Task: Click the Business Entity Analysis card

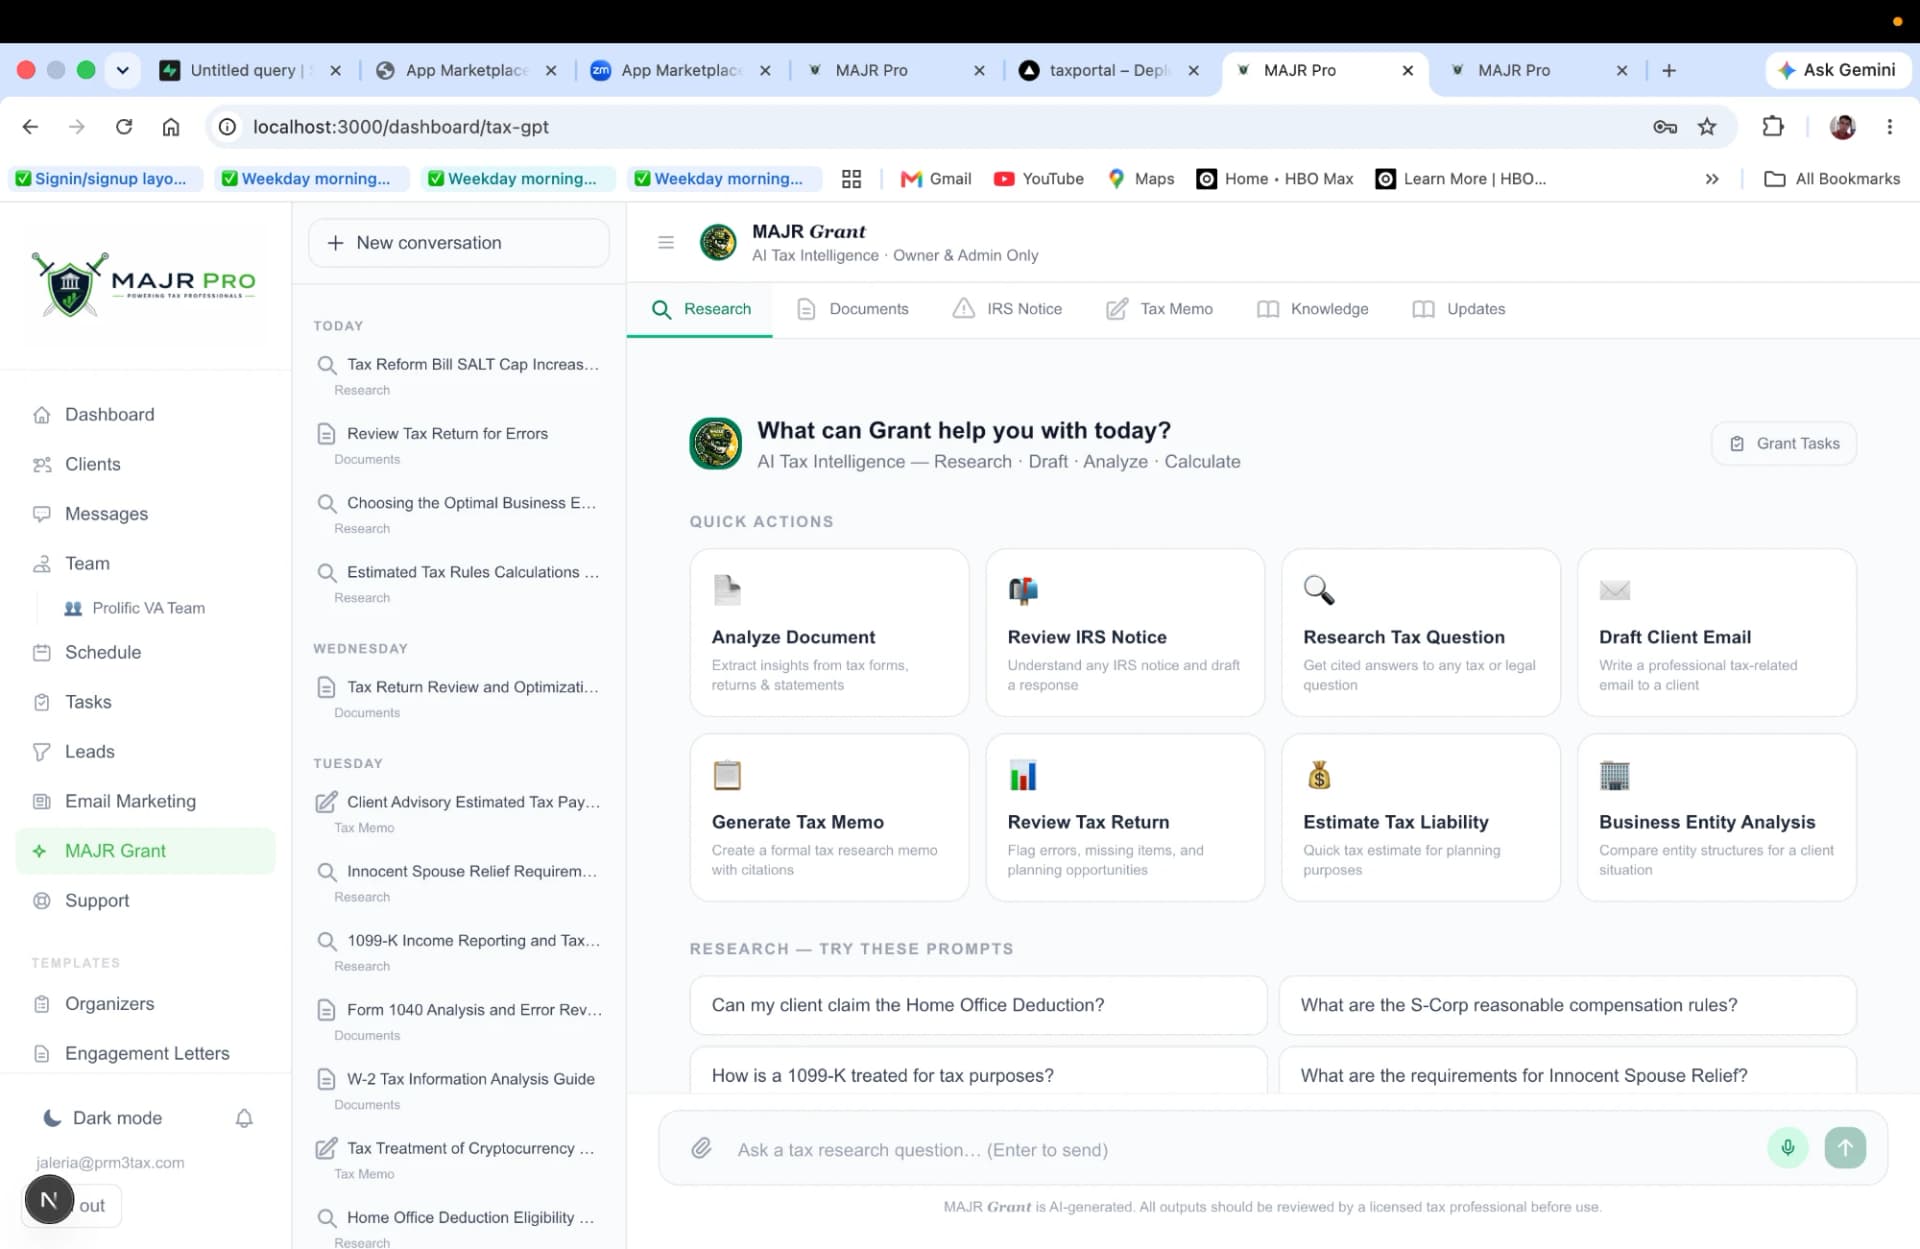Action: tap(1717, 817)
